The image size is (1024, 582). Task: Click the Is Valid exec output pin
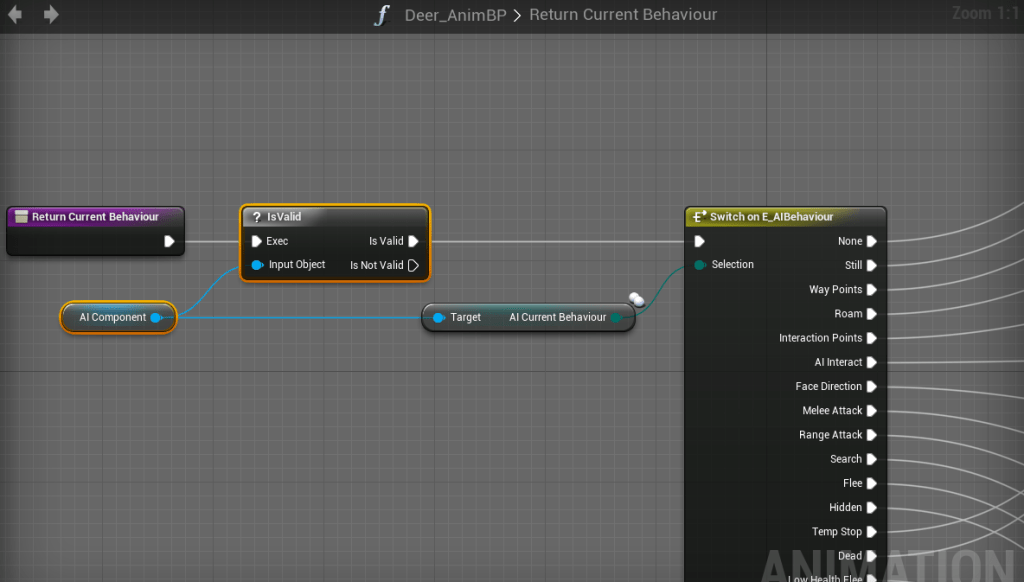[x=413, y=241]
